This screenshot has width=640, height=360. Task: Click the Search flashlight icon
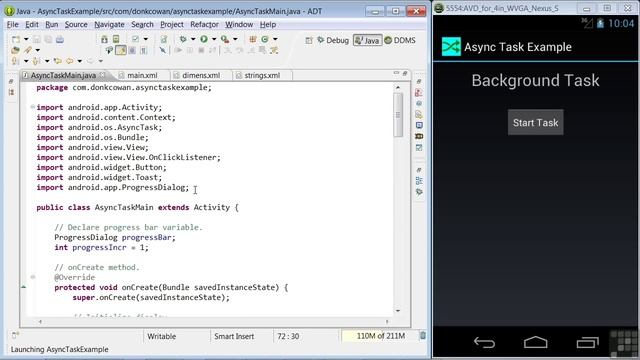[x=28, y=50]
